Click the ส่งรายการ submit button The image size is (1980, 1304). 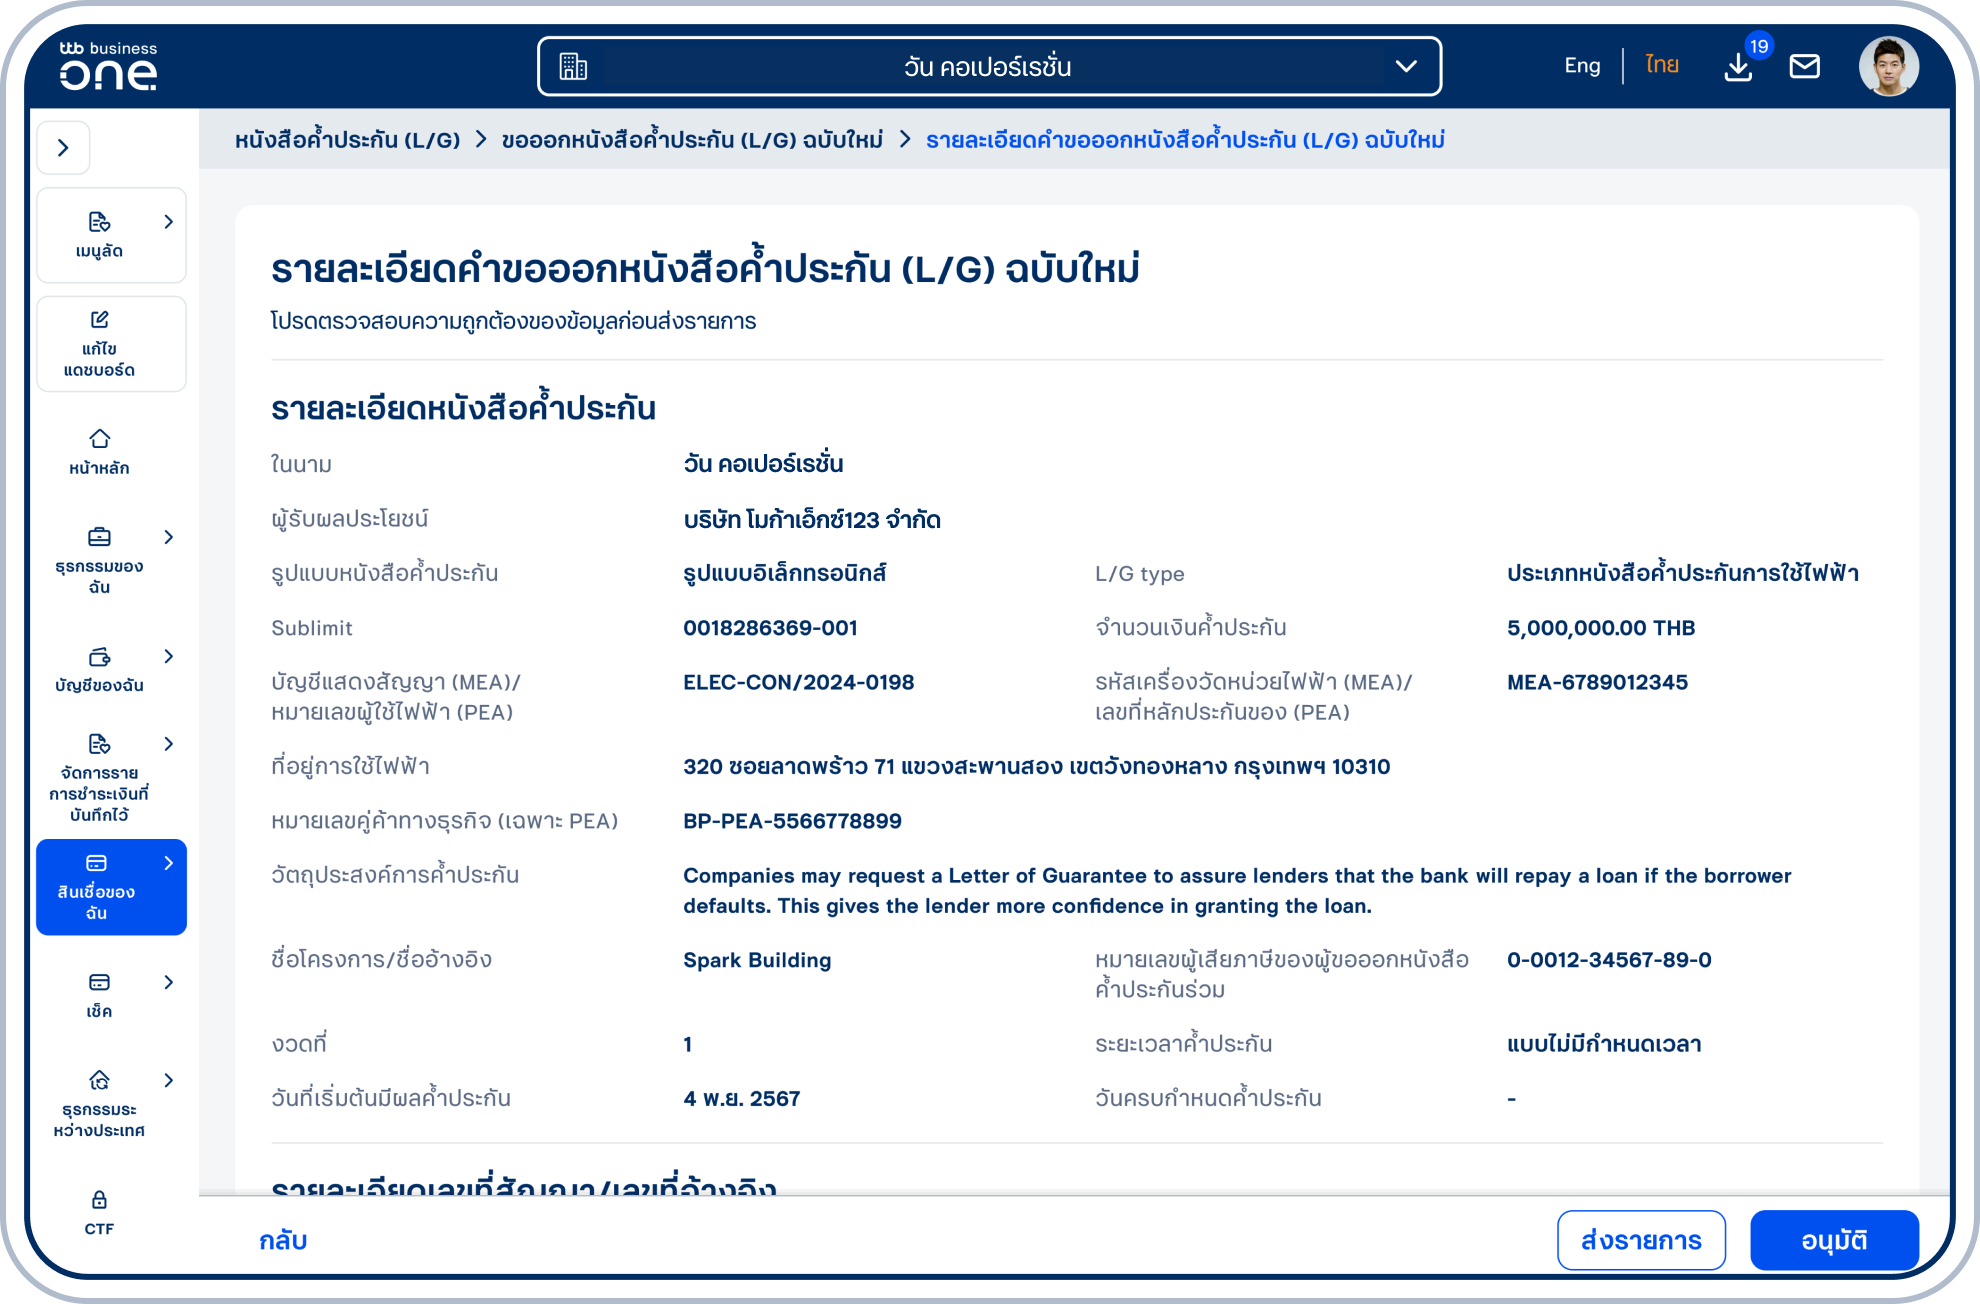[1641, 1240]
